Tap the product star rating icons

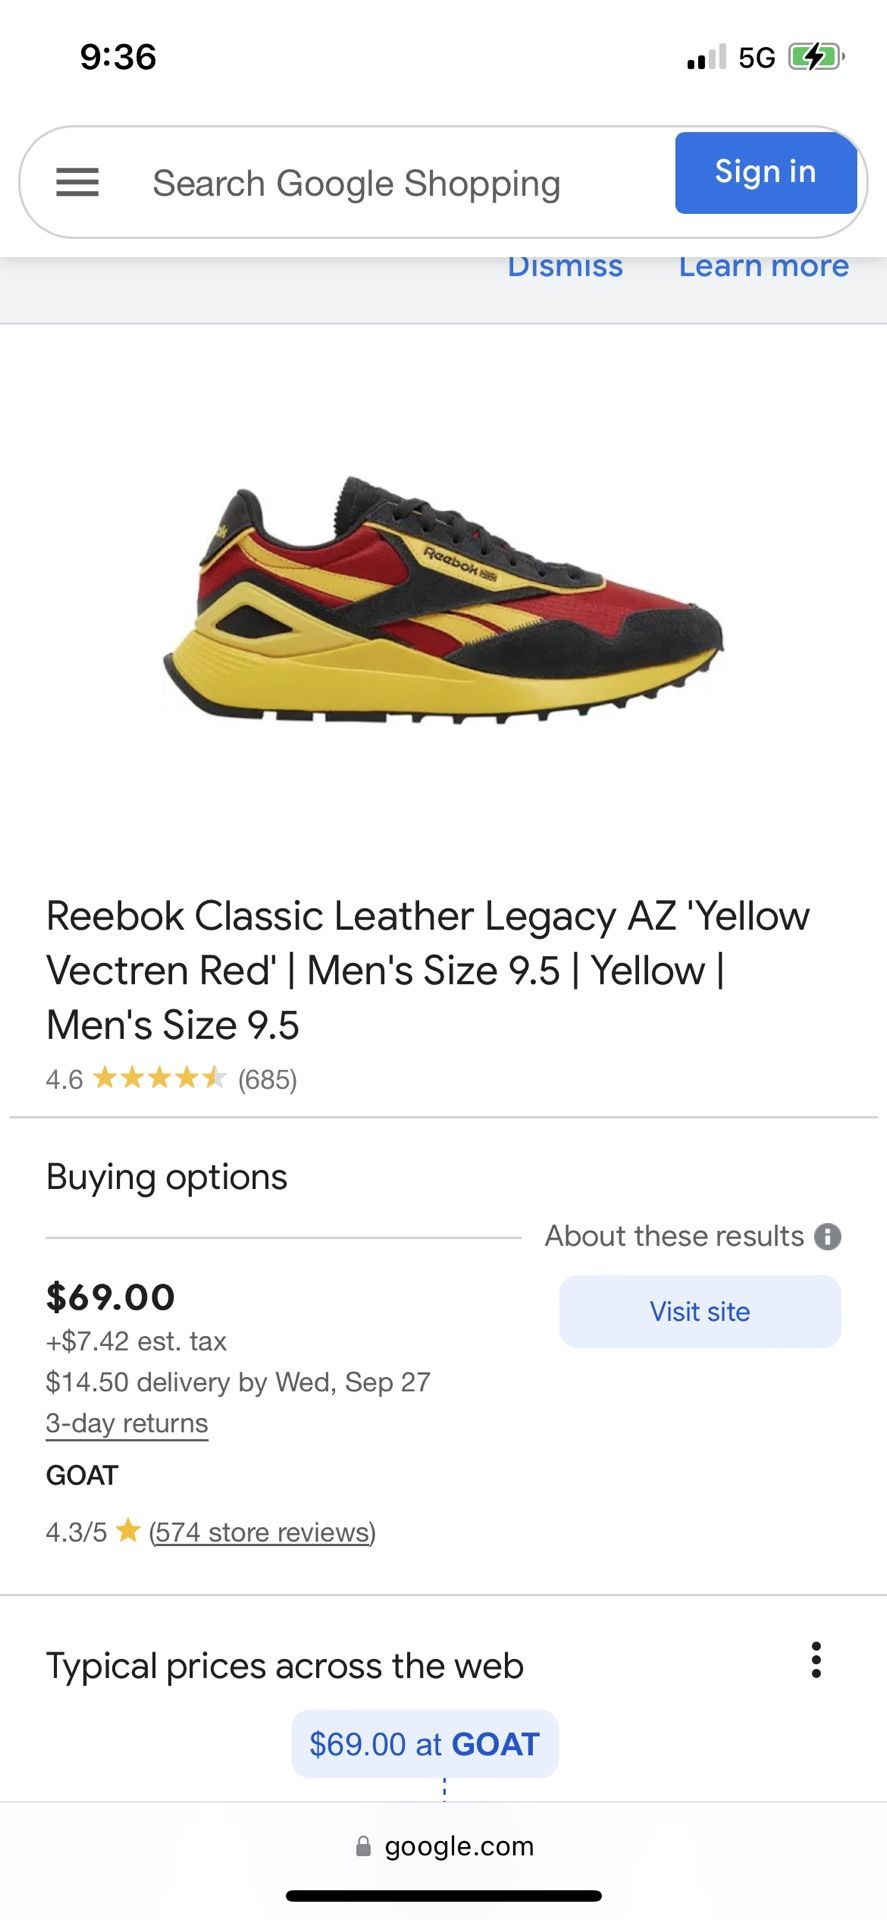(x=160, y=1078)
